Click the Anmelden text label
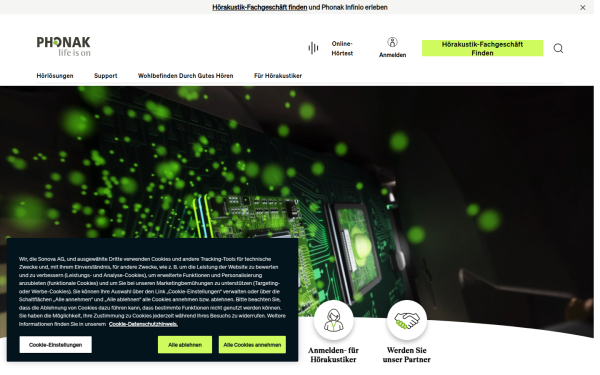Viewport: 600px width, 375px height. [392, 55]
